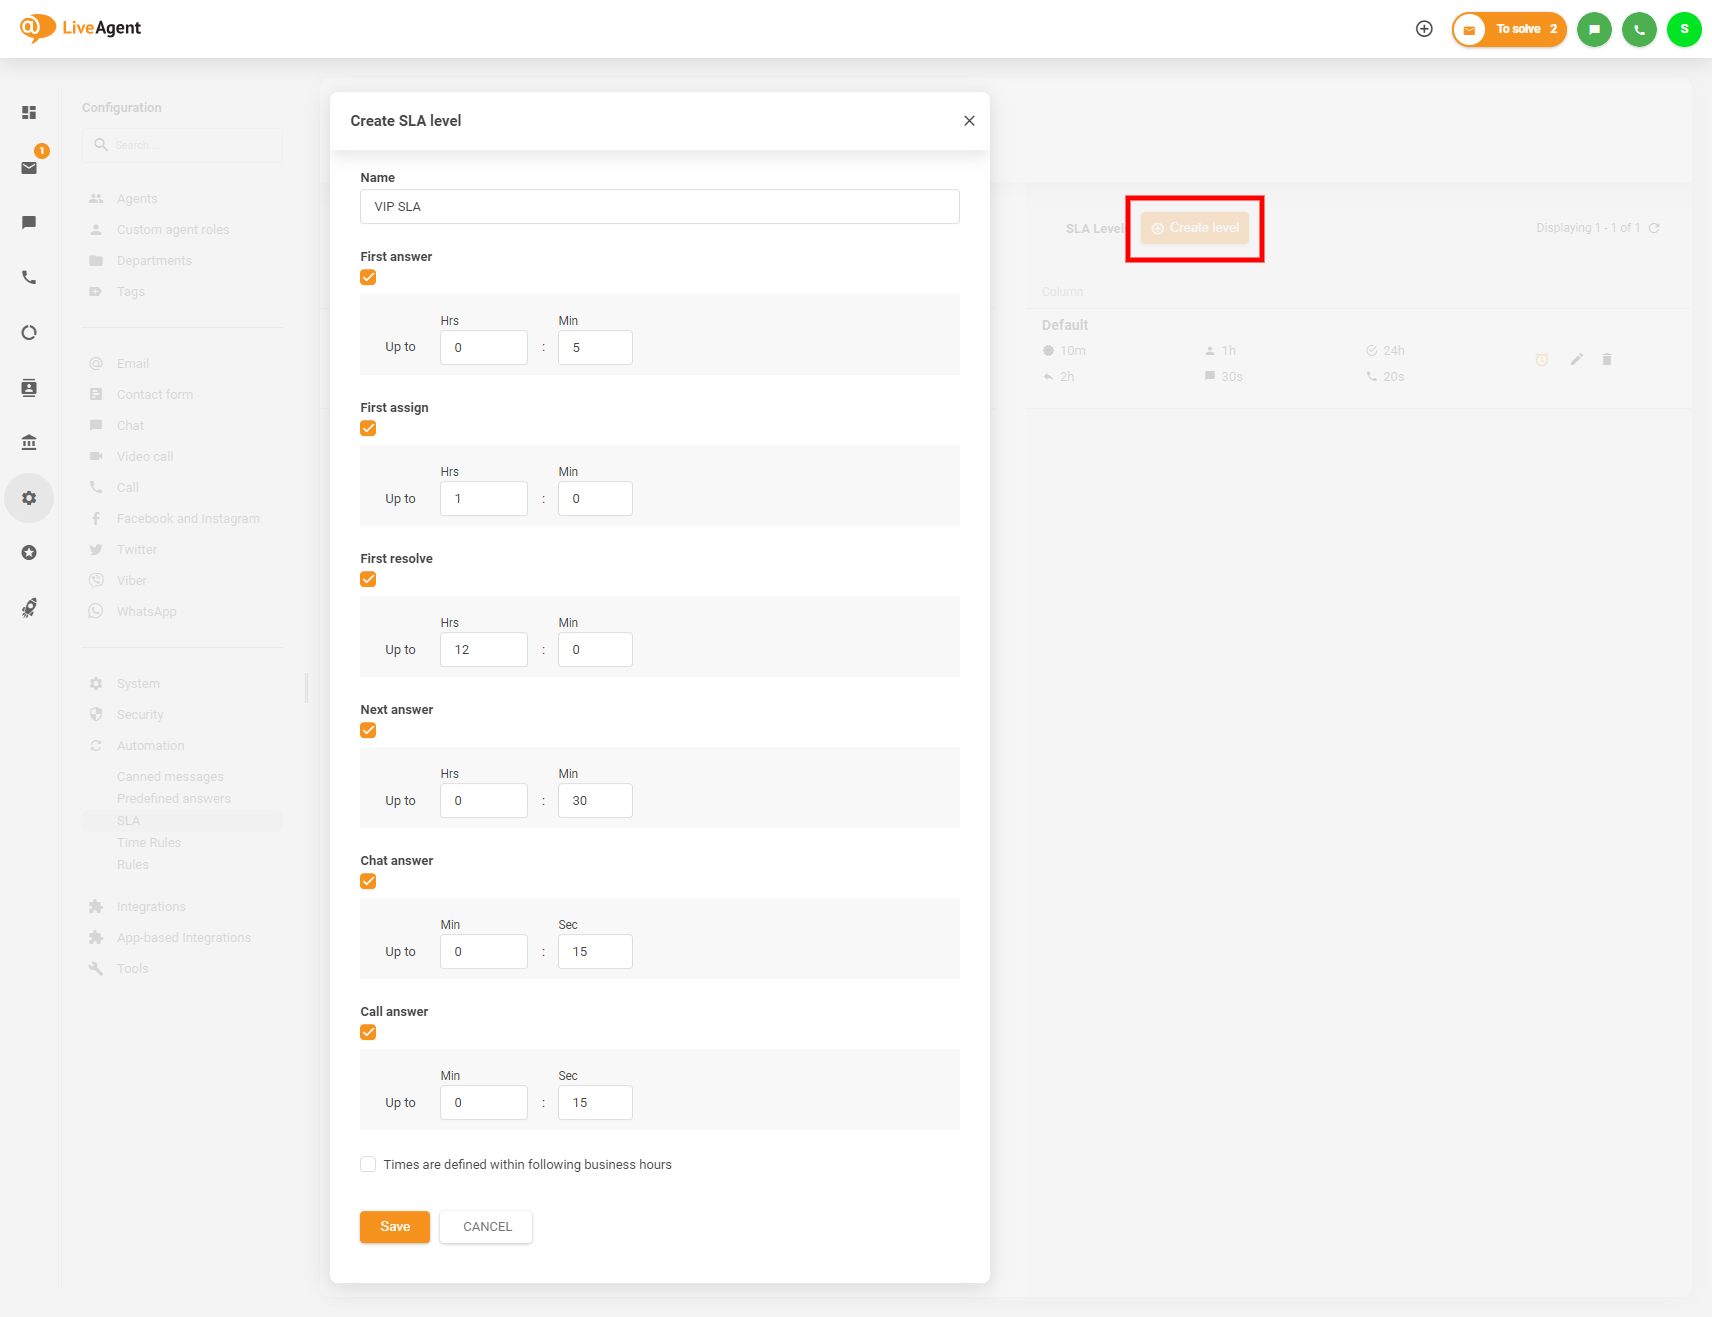Uncheck the First answer checkbox
Viewport: 1712px width, 1317px height.
tap(368, 277)
